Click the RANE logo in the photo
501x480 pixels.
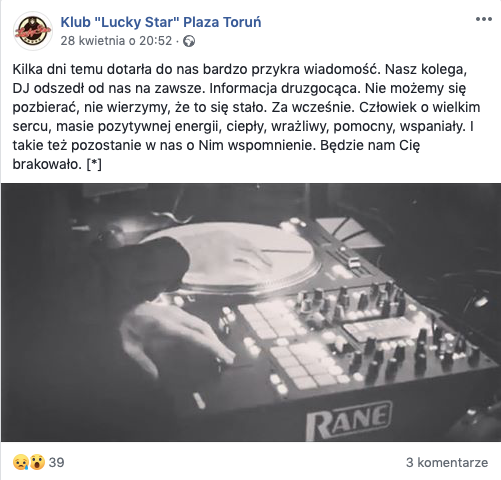click(348, 420)
